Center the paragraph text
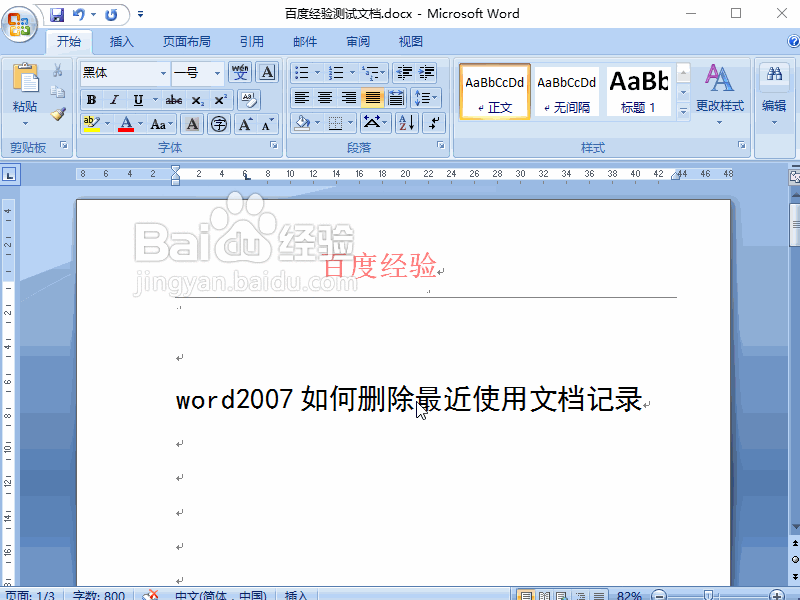Viewport: 800px width, 600px height. 325,97
